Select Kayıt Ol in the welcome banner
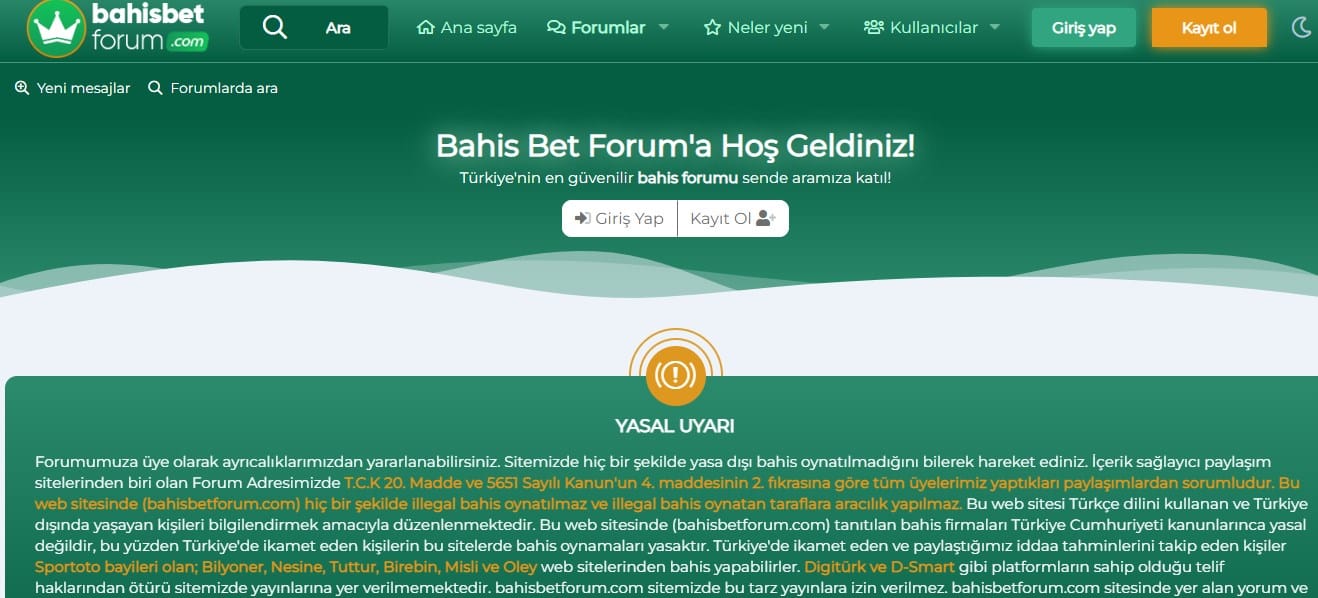Image resolution: width=1318 pixels, height=598 pixels. tap(733, 218)
